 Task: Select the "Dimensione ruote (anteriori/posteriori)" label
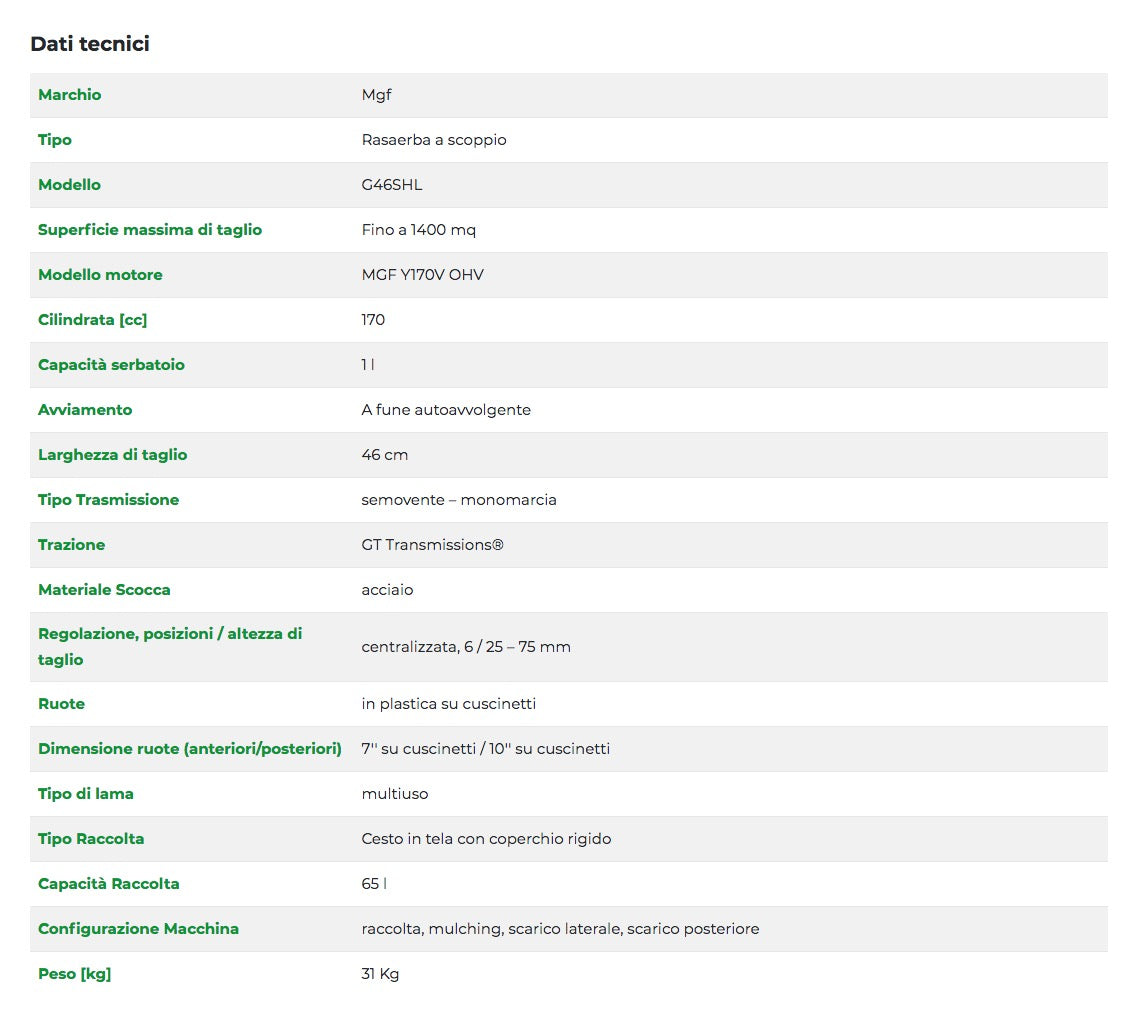(x=190, y=749)
